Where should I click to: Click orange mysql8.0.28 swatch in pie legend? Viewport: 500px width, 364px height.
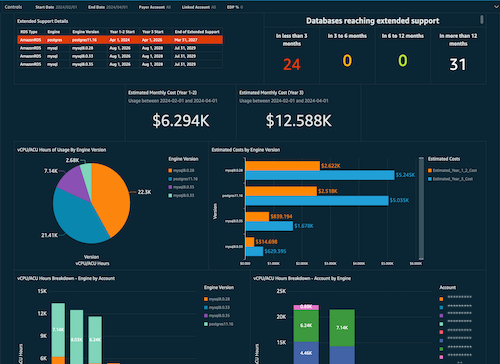pyautogui.click(x=170, y=170)
